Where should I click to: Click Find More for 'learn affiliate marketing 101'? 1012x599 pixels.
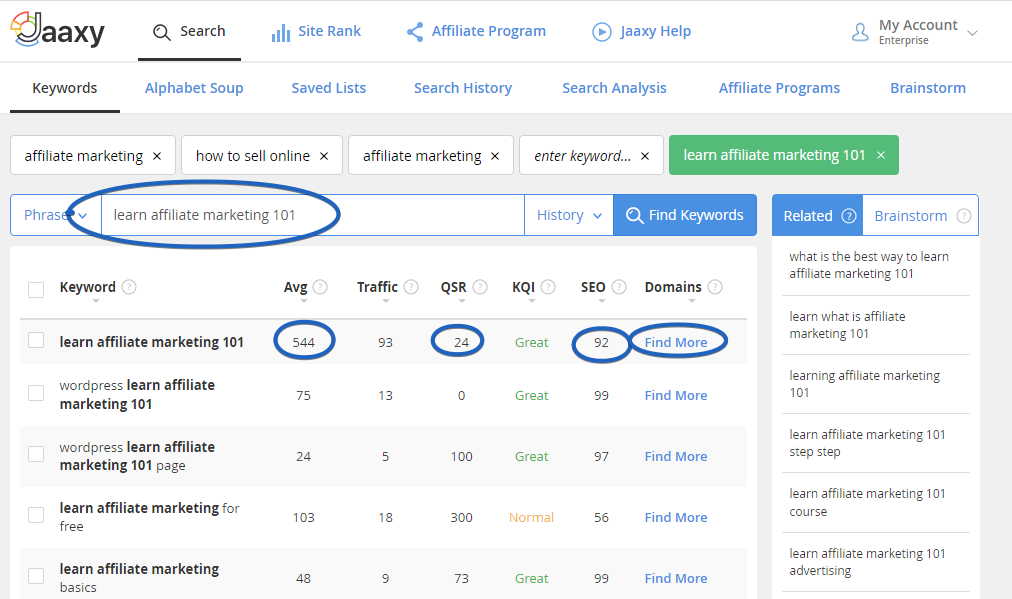(676, 342)
